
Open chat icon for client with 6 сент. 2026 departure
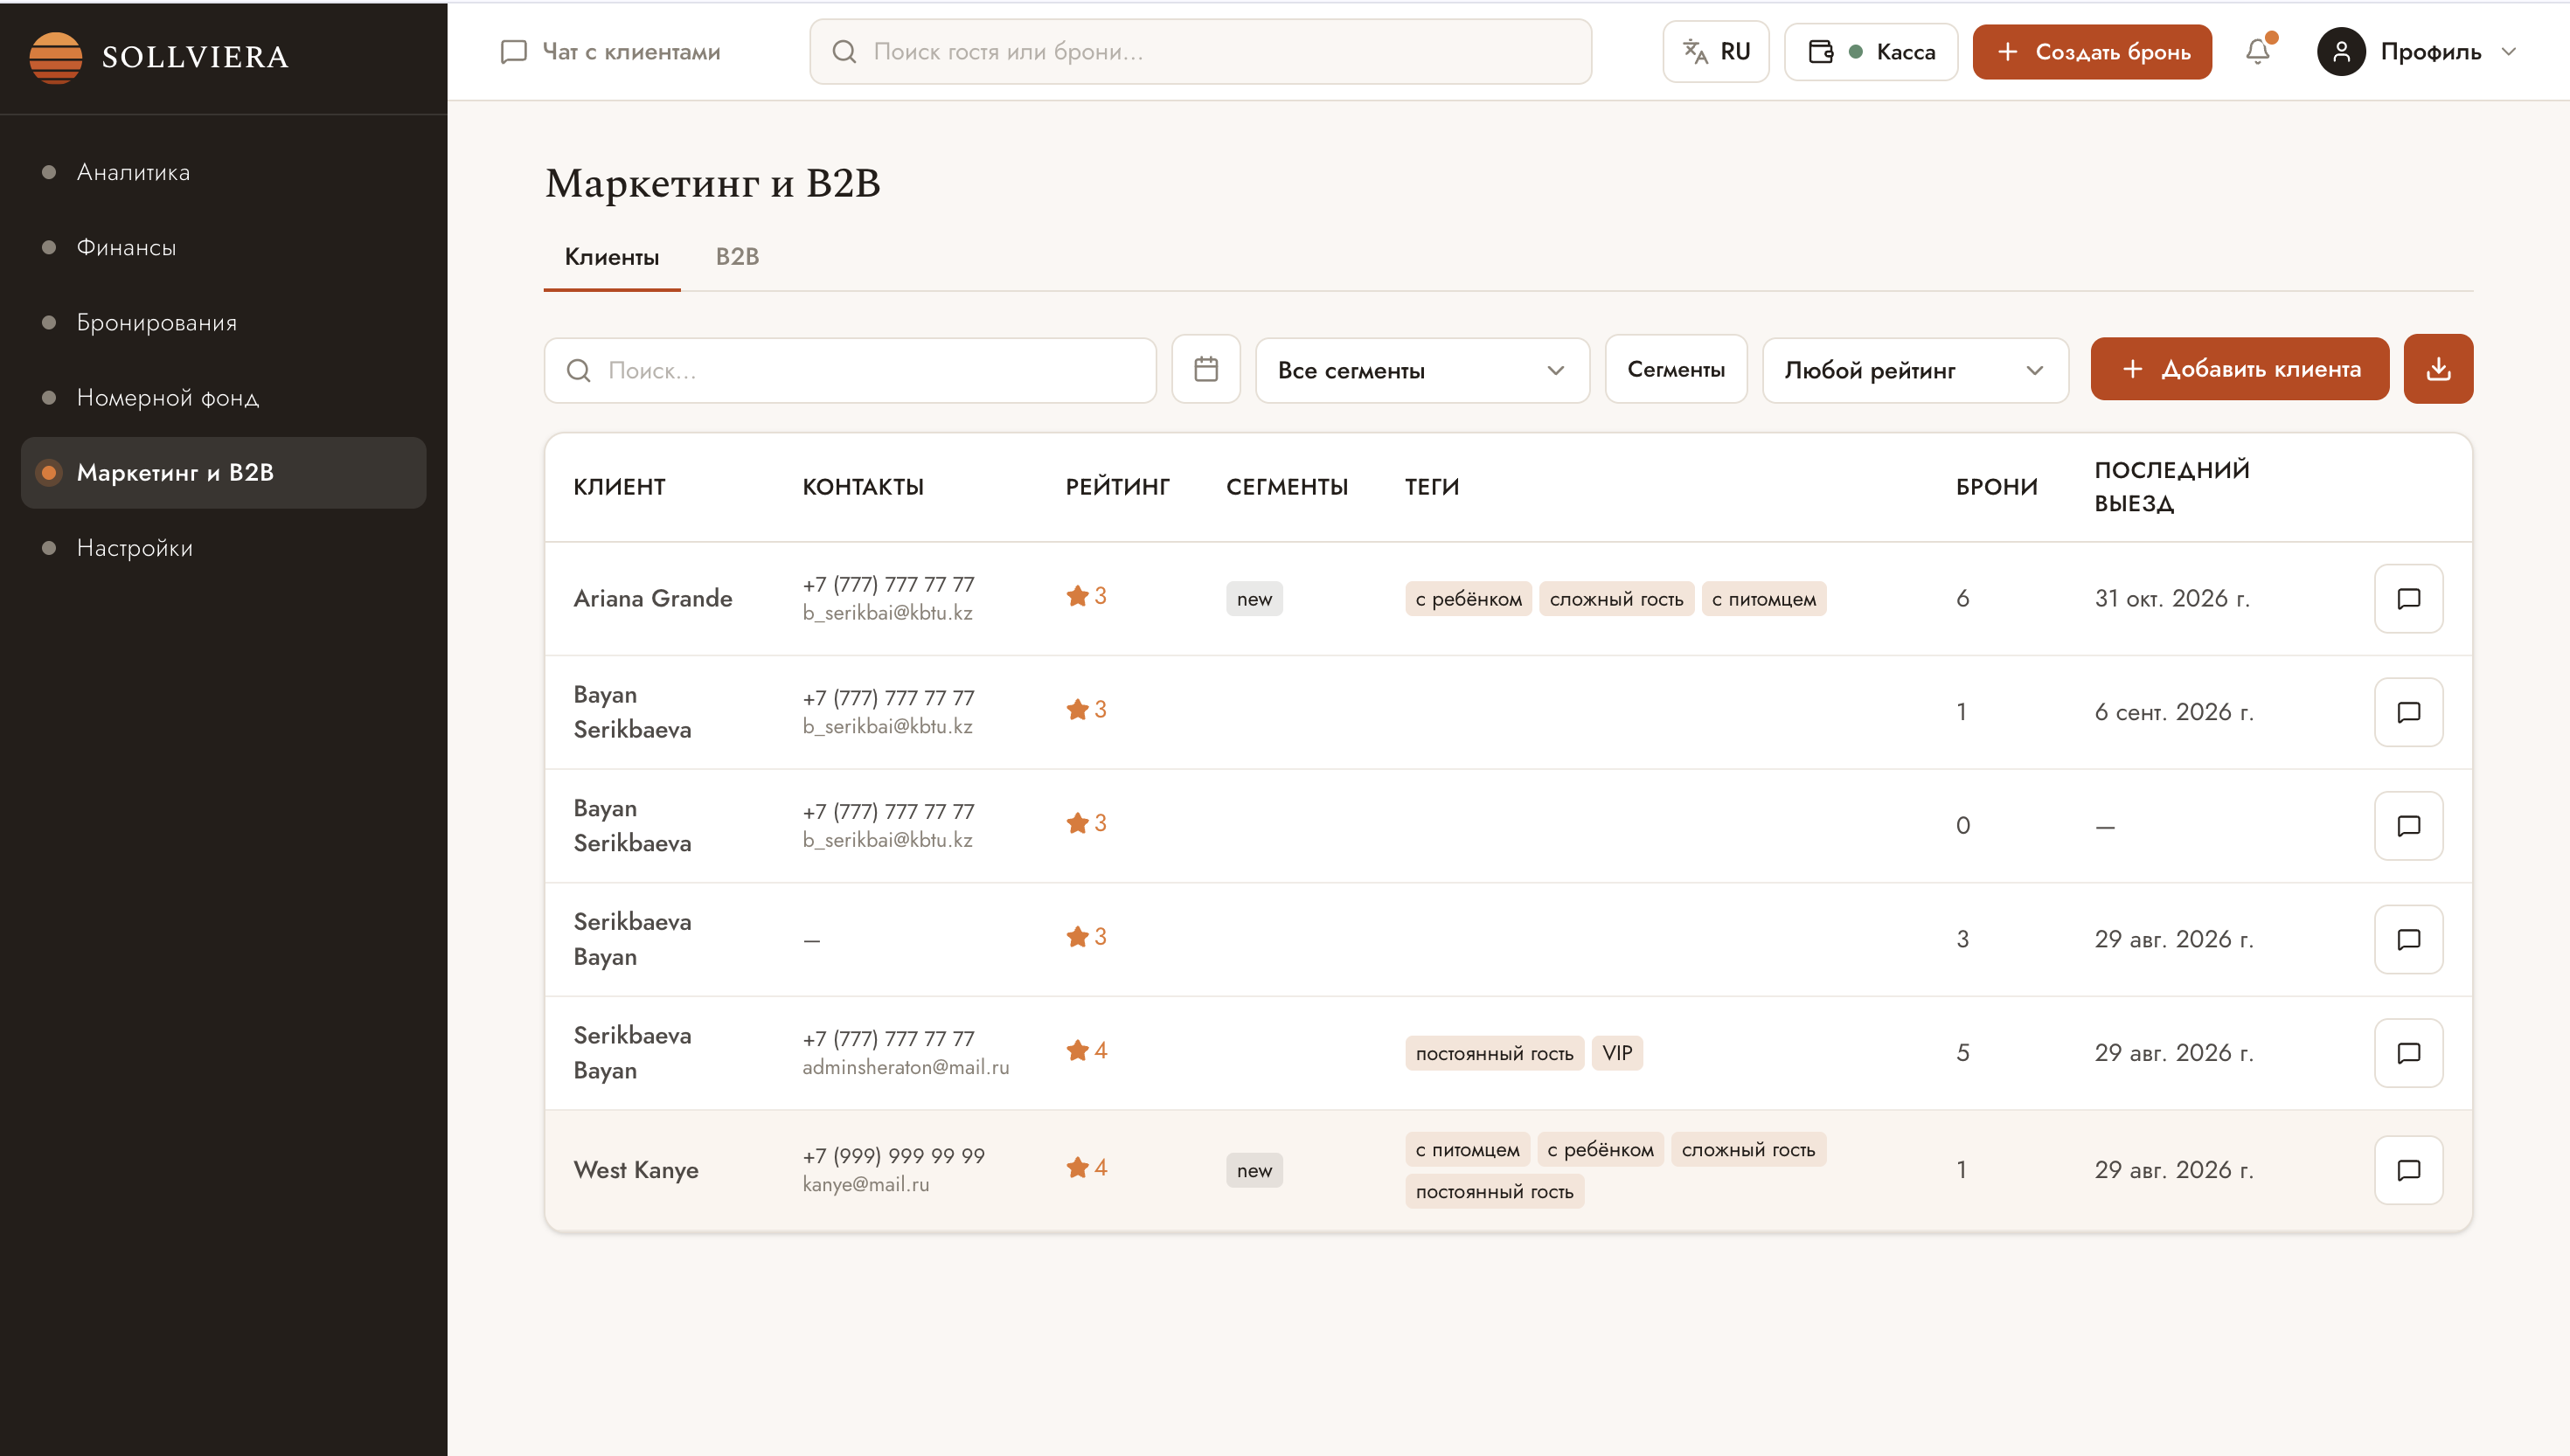point(2408,712)
